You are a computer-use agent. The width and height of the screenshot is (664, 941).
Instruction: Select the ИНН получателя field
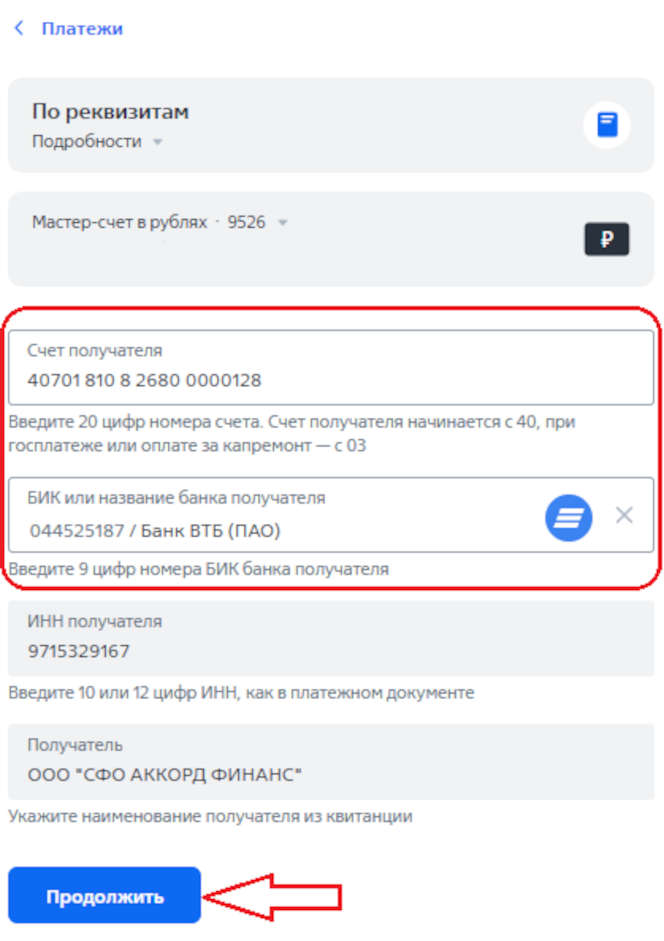tap(331, 639)
